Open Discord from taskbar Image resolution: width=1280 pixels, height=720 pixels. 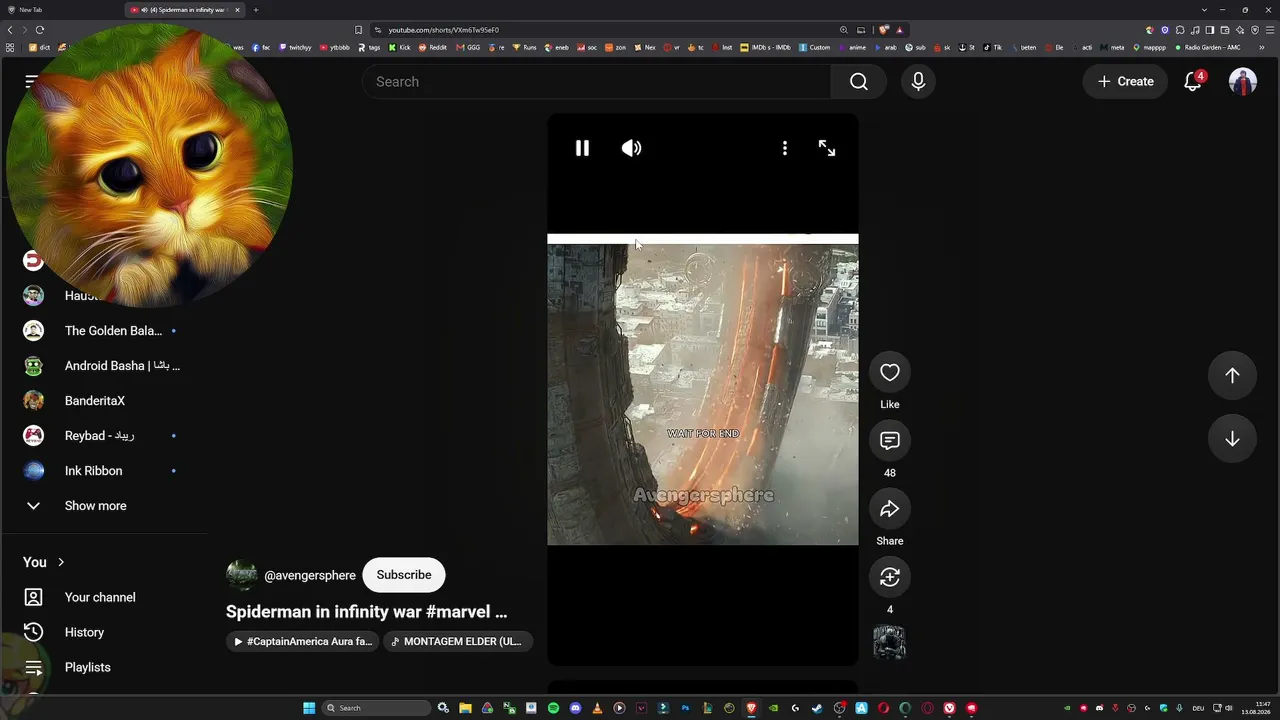pyautogui.click(x=575, y=708)
